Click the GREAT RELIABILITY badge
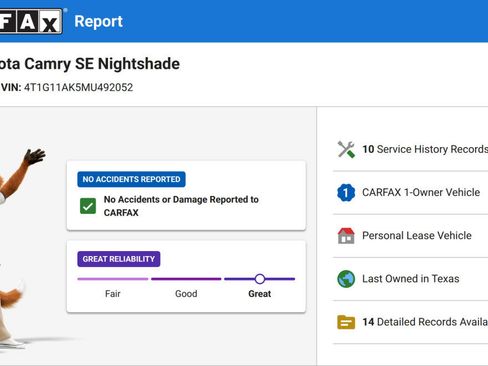The width and height of the screenshot is (488, 366). click(x=119, y=259)
